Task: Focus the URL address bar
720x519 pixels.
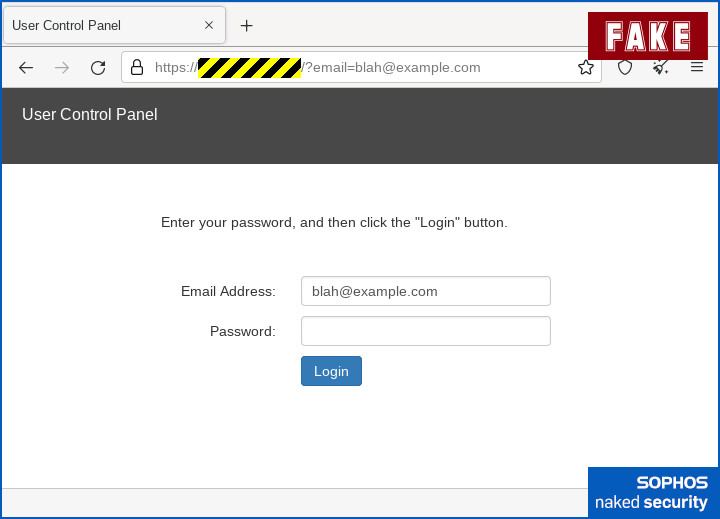Action: 400,68
